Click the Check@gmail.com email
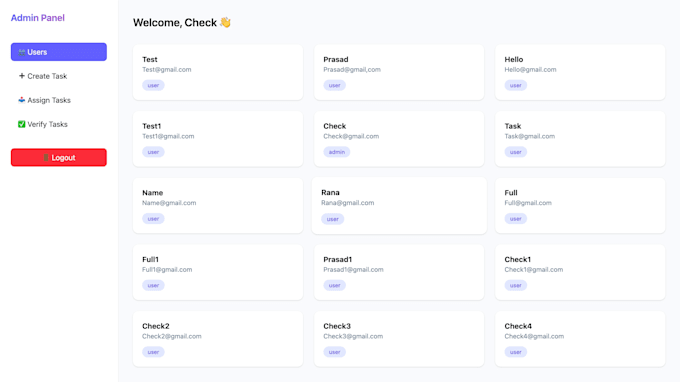The image size is (680, 382). [x=351, y=136]
